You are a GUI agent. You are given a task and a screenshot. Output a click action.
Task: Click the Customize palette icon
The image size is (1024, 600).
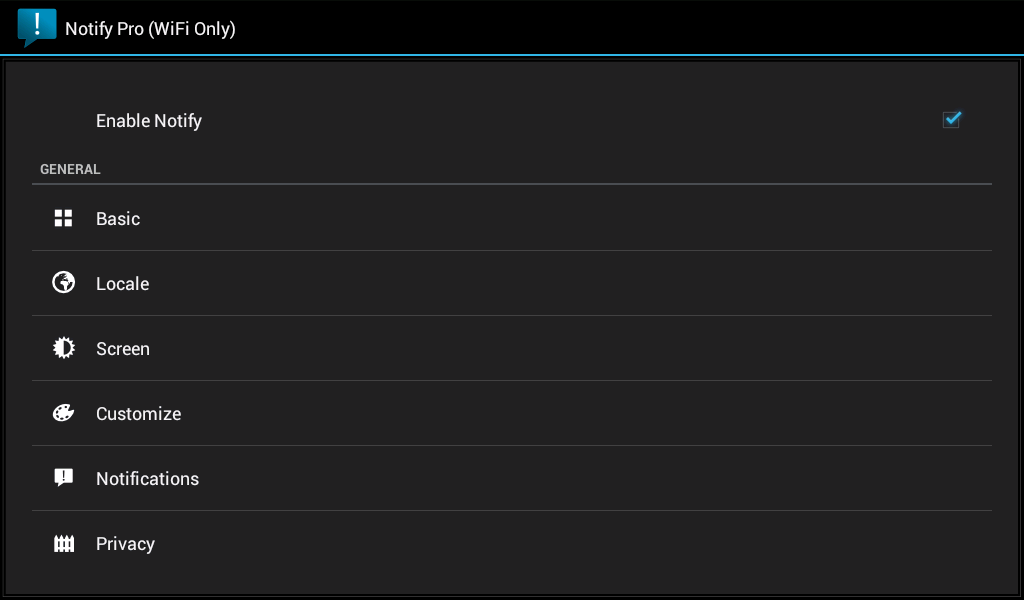tap(63, 413)
